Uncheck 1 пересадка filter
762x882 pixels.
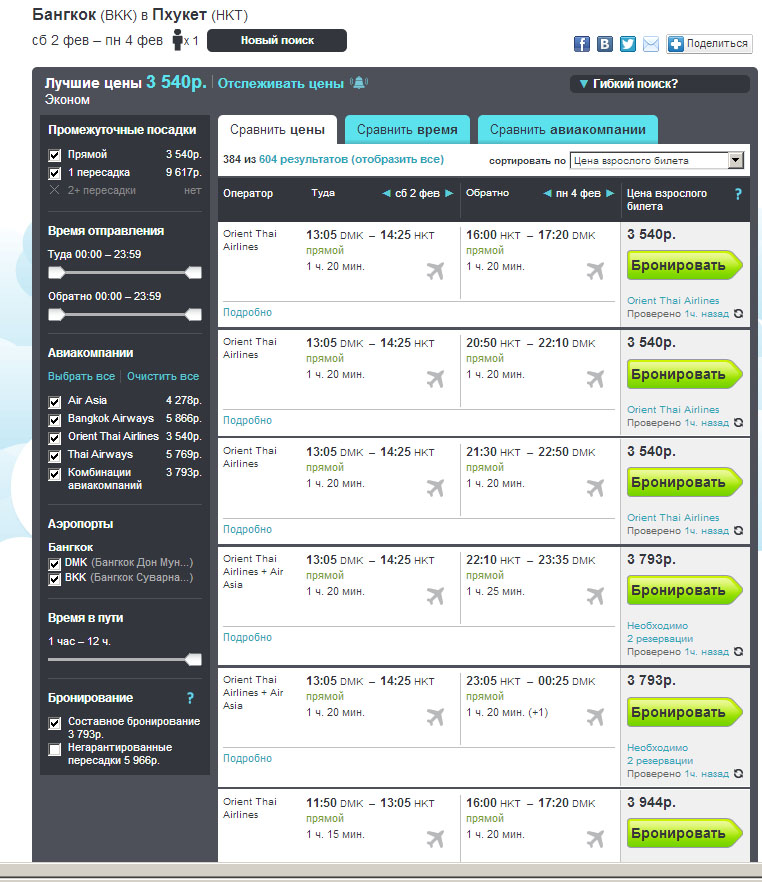55,173
